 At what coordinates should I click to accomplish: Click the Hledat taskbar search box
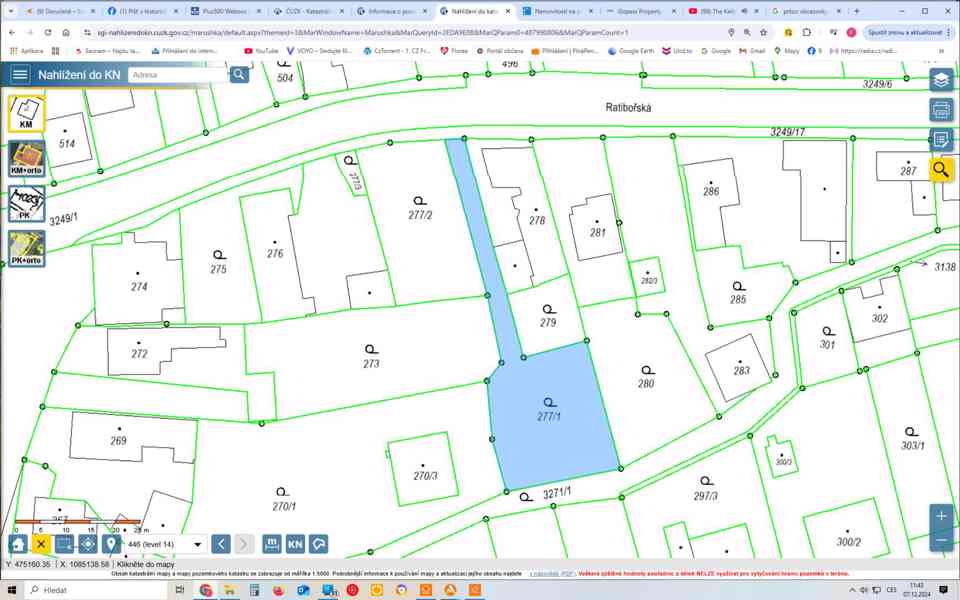(x=98, y=590)
